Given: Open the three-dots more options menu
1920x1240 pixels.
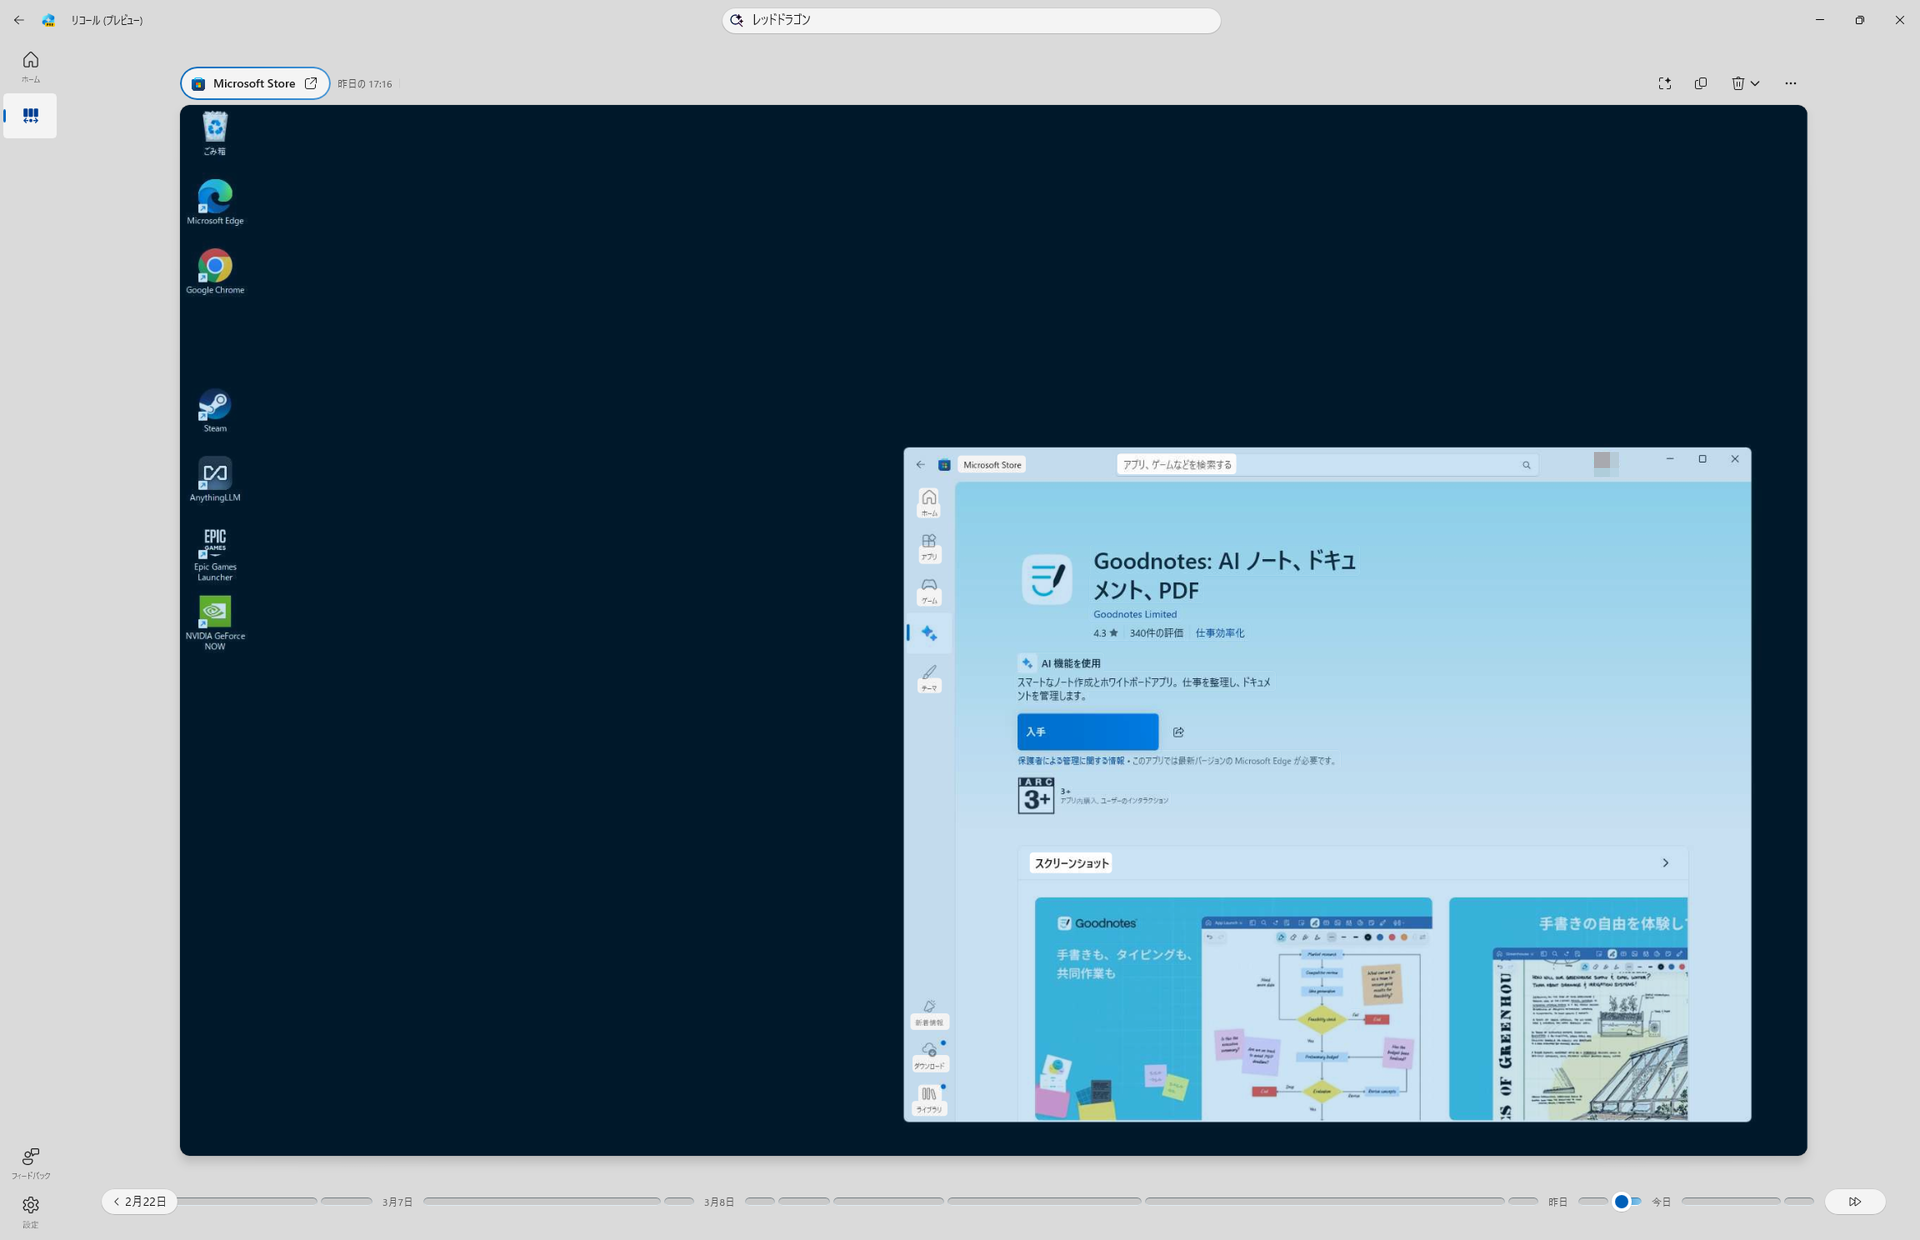Looking at the screenshot, I should [x=1790, y=84].
